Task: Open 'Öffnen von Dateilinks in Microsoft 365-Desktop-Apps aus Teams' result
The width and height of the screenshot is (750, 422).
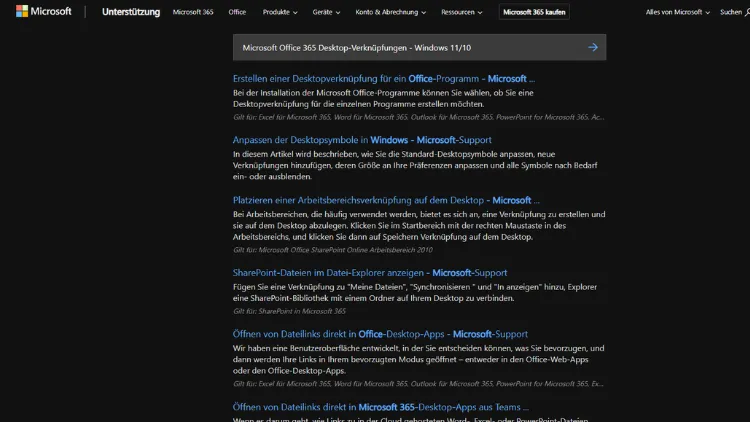Action: click(381, 407)
